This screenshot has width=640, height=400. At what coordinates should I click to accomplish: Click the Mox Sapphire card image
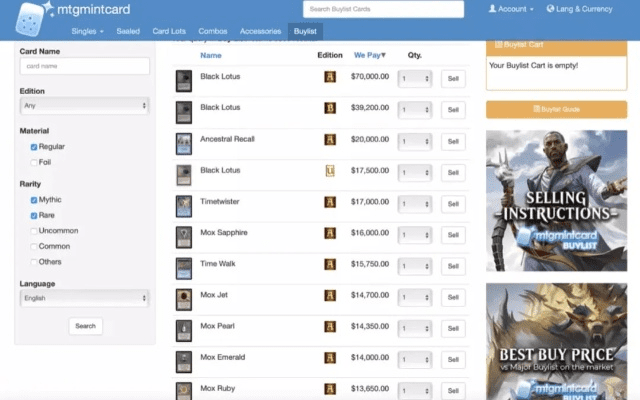[x=183, y=236]
